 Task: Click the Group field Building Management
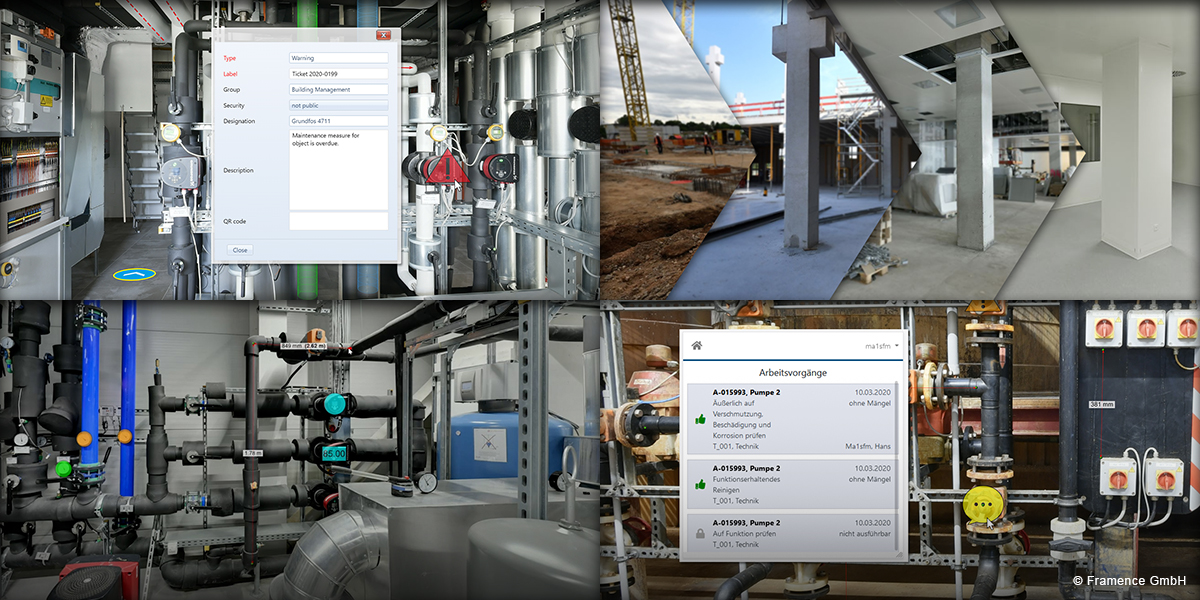338,90
